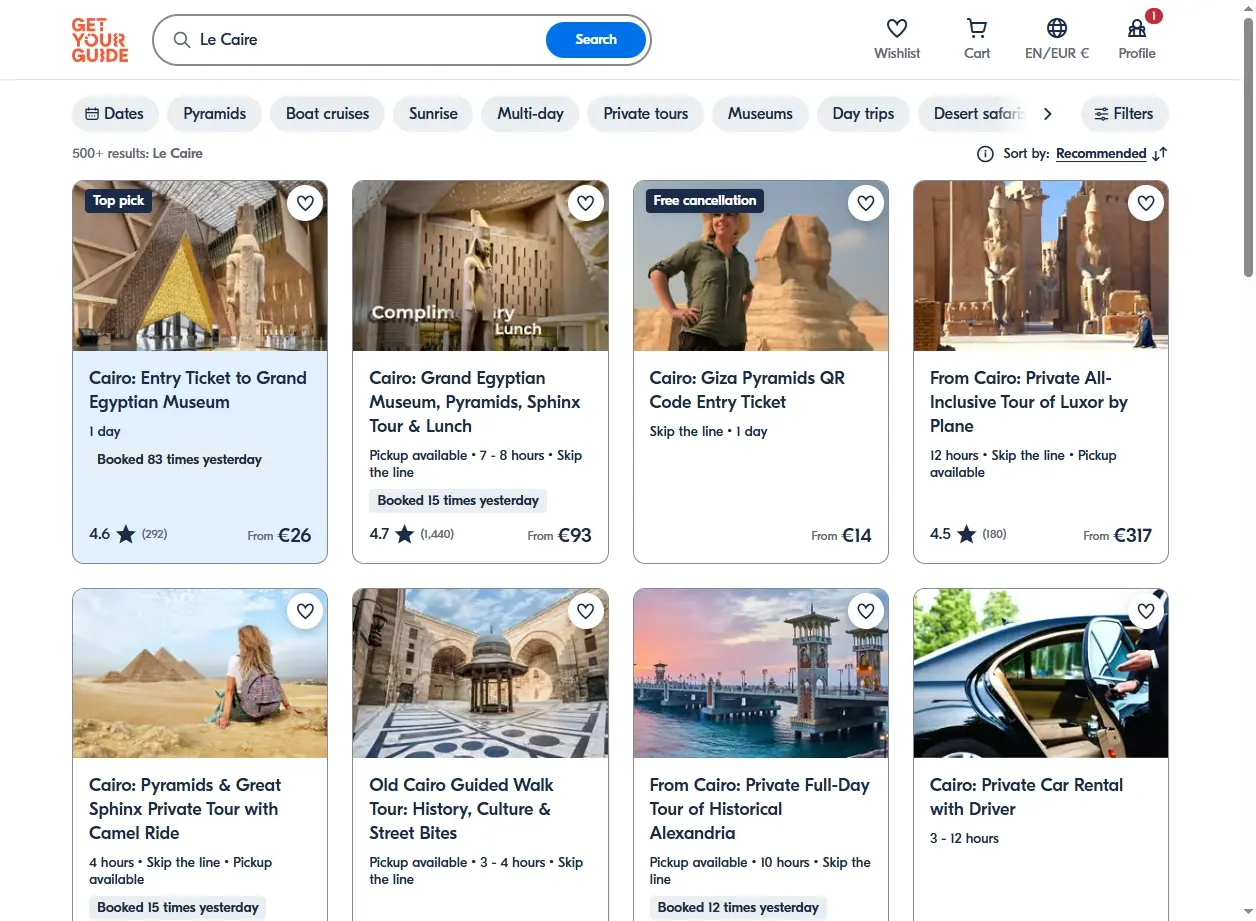The width and height of the screenshot is (1256, 921).
Task: Open the Filters panel
Action: 1124,114
